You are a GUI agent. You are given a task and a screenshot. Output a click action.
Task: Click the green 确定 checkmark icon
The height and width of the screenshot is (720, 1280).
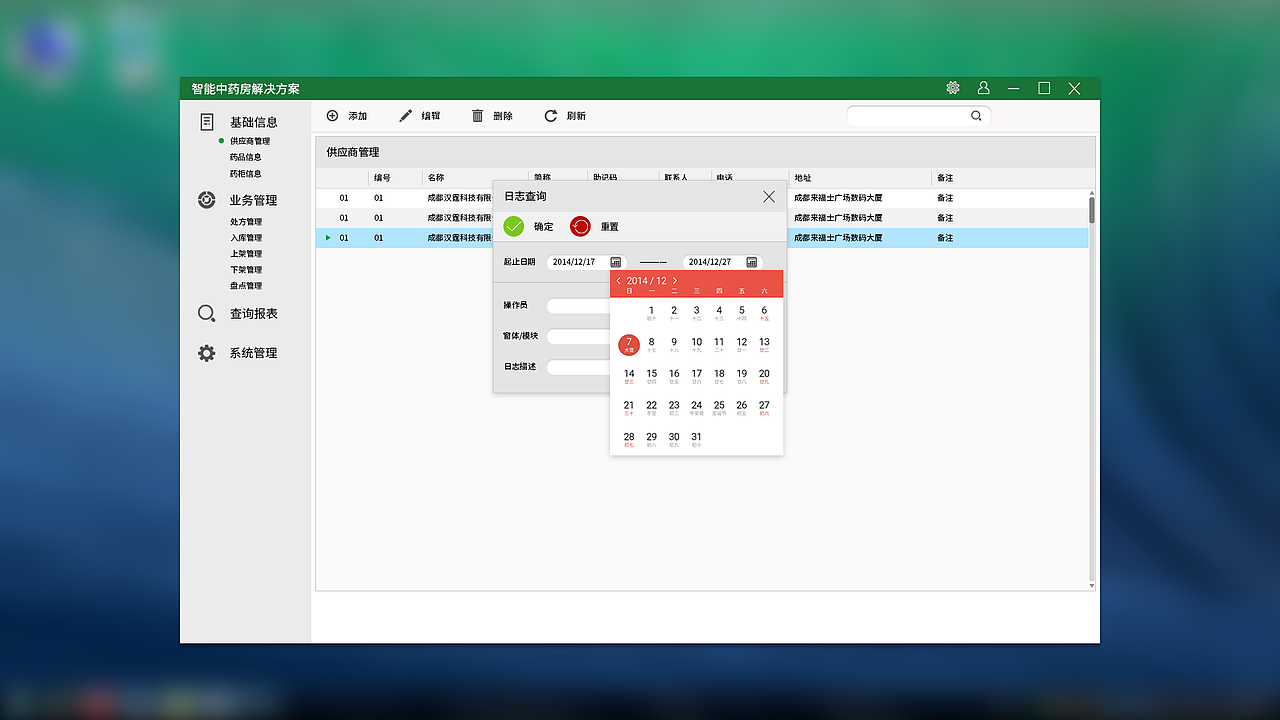[514, 227]
